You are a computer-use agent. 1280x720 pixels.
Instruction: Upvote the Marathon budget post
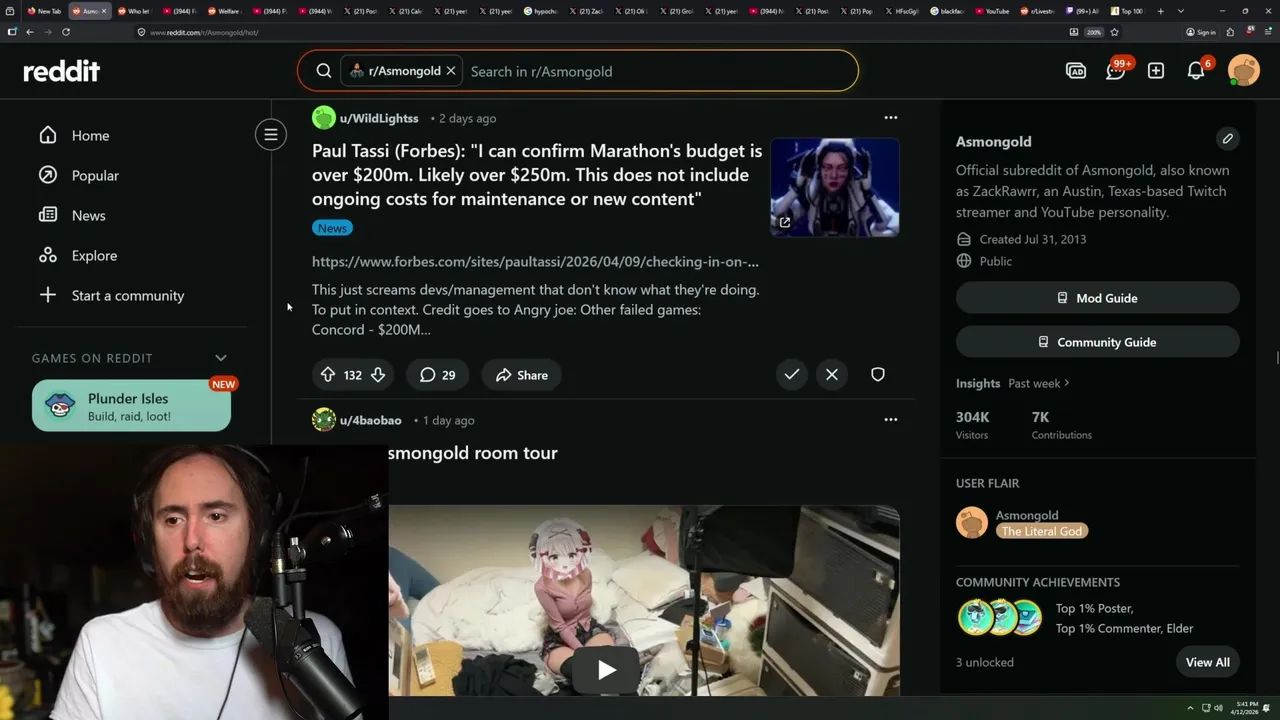[328, 375]
